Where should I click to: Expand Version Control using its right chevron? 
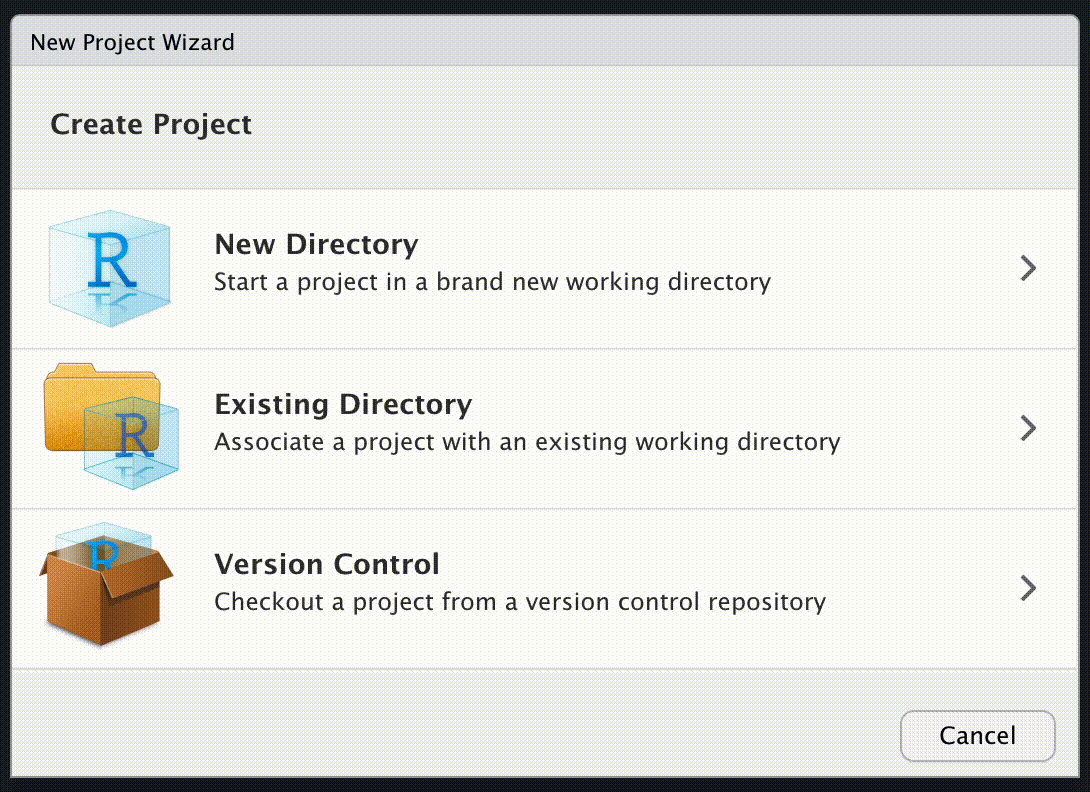click(x=1028, y=588)
